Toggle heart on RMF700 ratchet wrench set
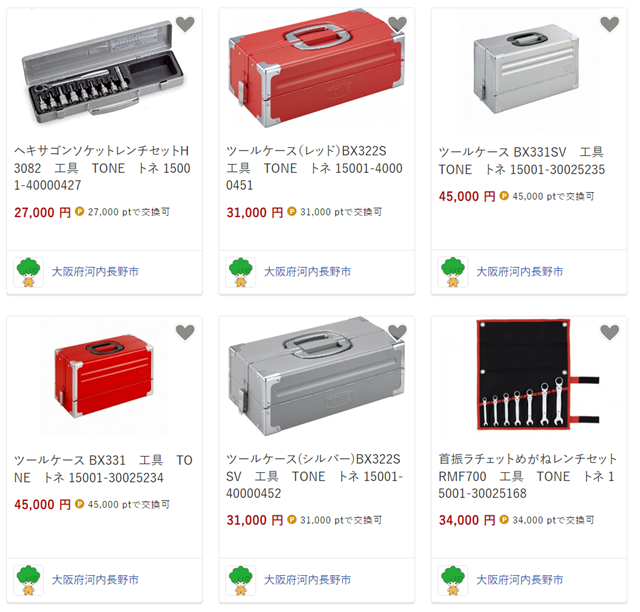 [610, 332]
